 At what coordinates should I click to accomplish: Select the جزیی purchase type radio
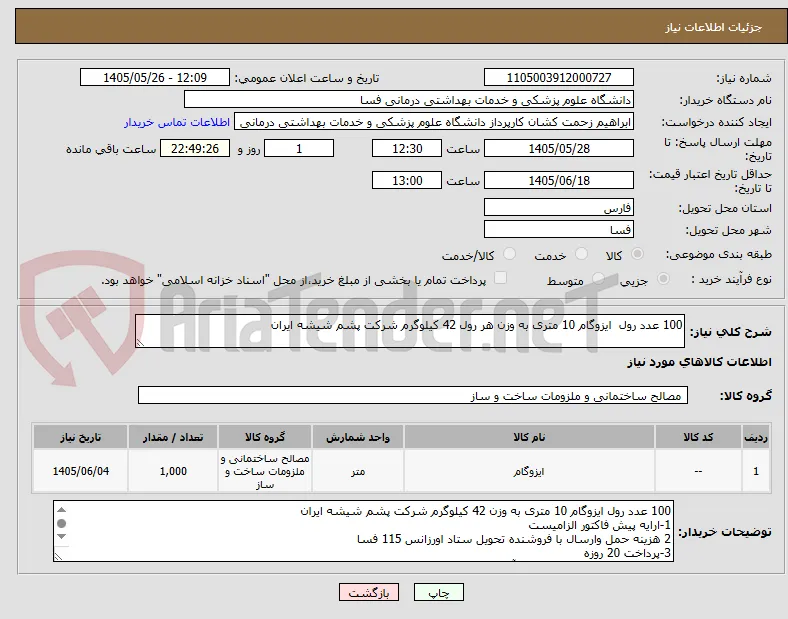(x=663, y=279)
